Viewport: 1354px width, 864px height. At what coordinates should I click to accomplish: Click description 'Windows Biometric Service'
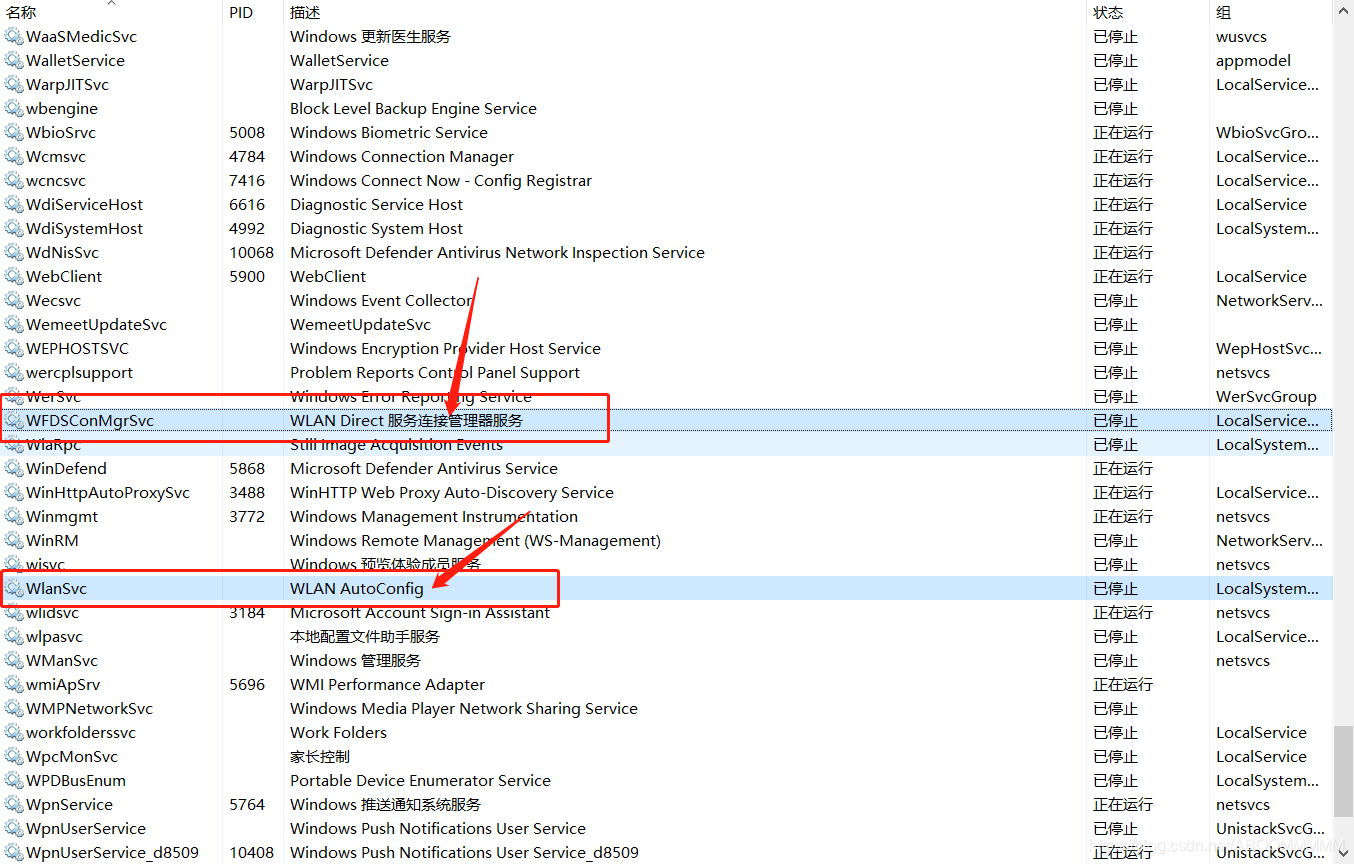tap(389, 132)
